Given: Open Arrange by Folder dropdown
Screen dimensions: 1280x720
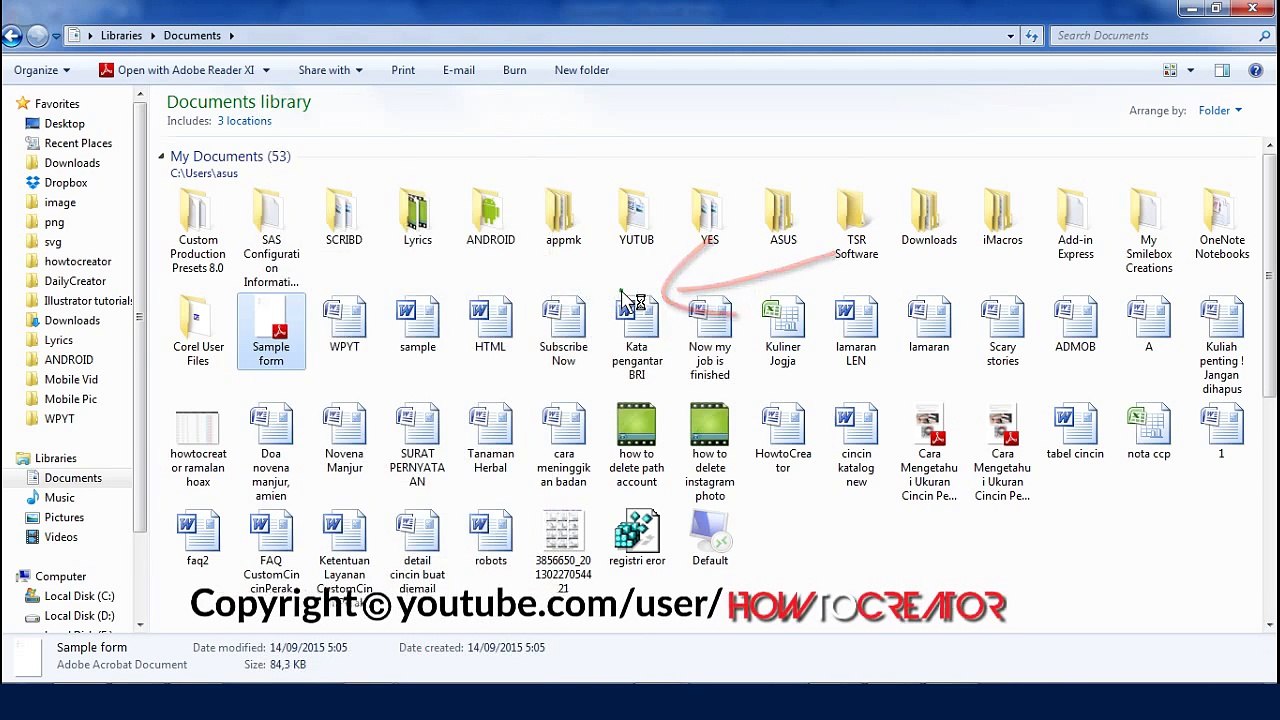Looking at the screenshot, I should point(1219,110).
